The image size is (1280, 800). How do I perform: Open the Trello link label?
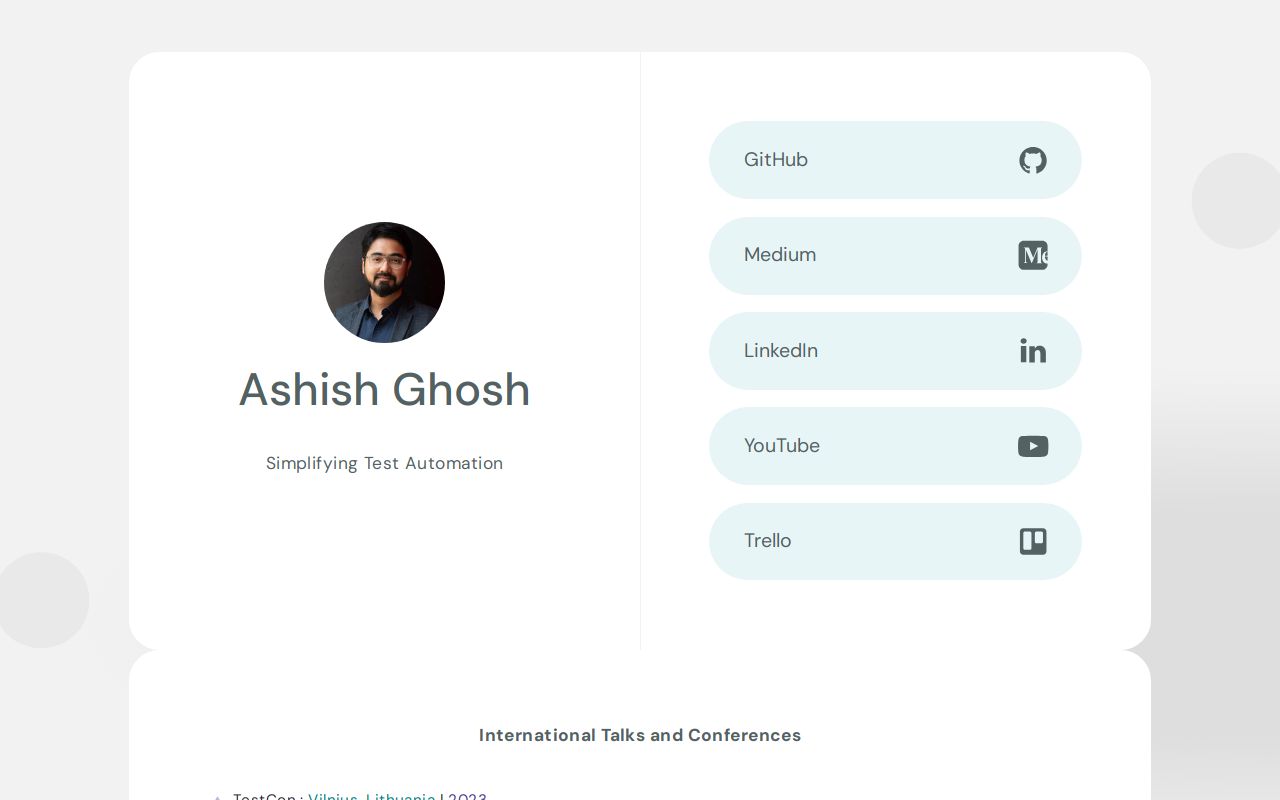point(767,541)
